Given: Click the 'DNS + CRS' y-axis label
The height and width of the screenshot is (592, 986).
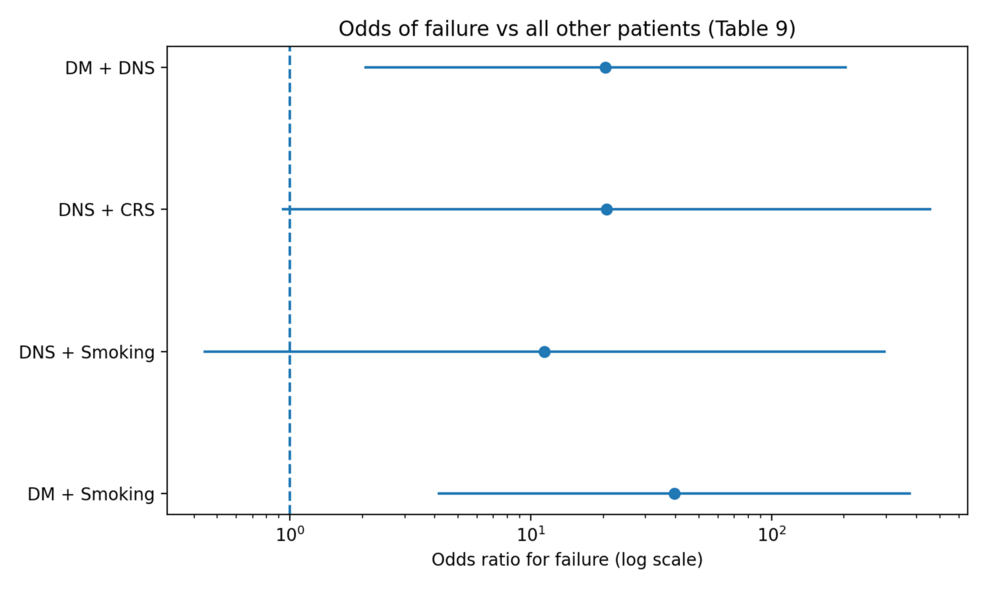Looking at the screenshot, I should pos(106,210).
